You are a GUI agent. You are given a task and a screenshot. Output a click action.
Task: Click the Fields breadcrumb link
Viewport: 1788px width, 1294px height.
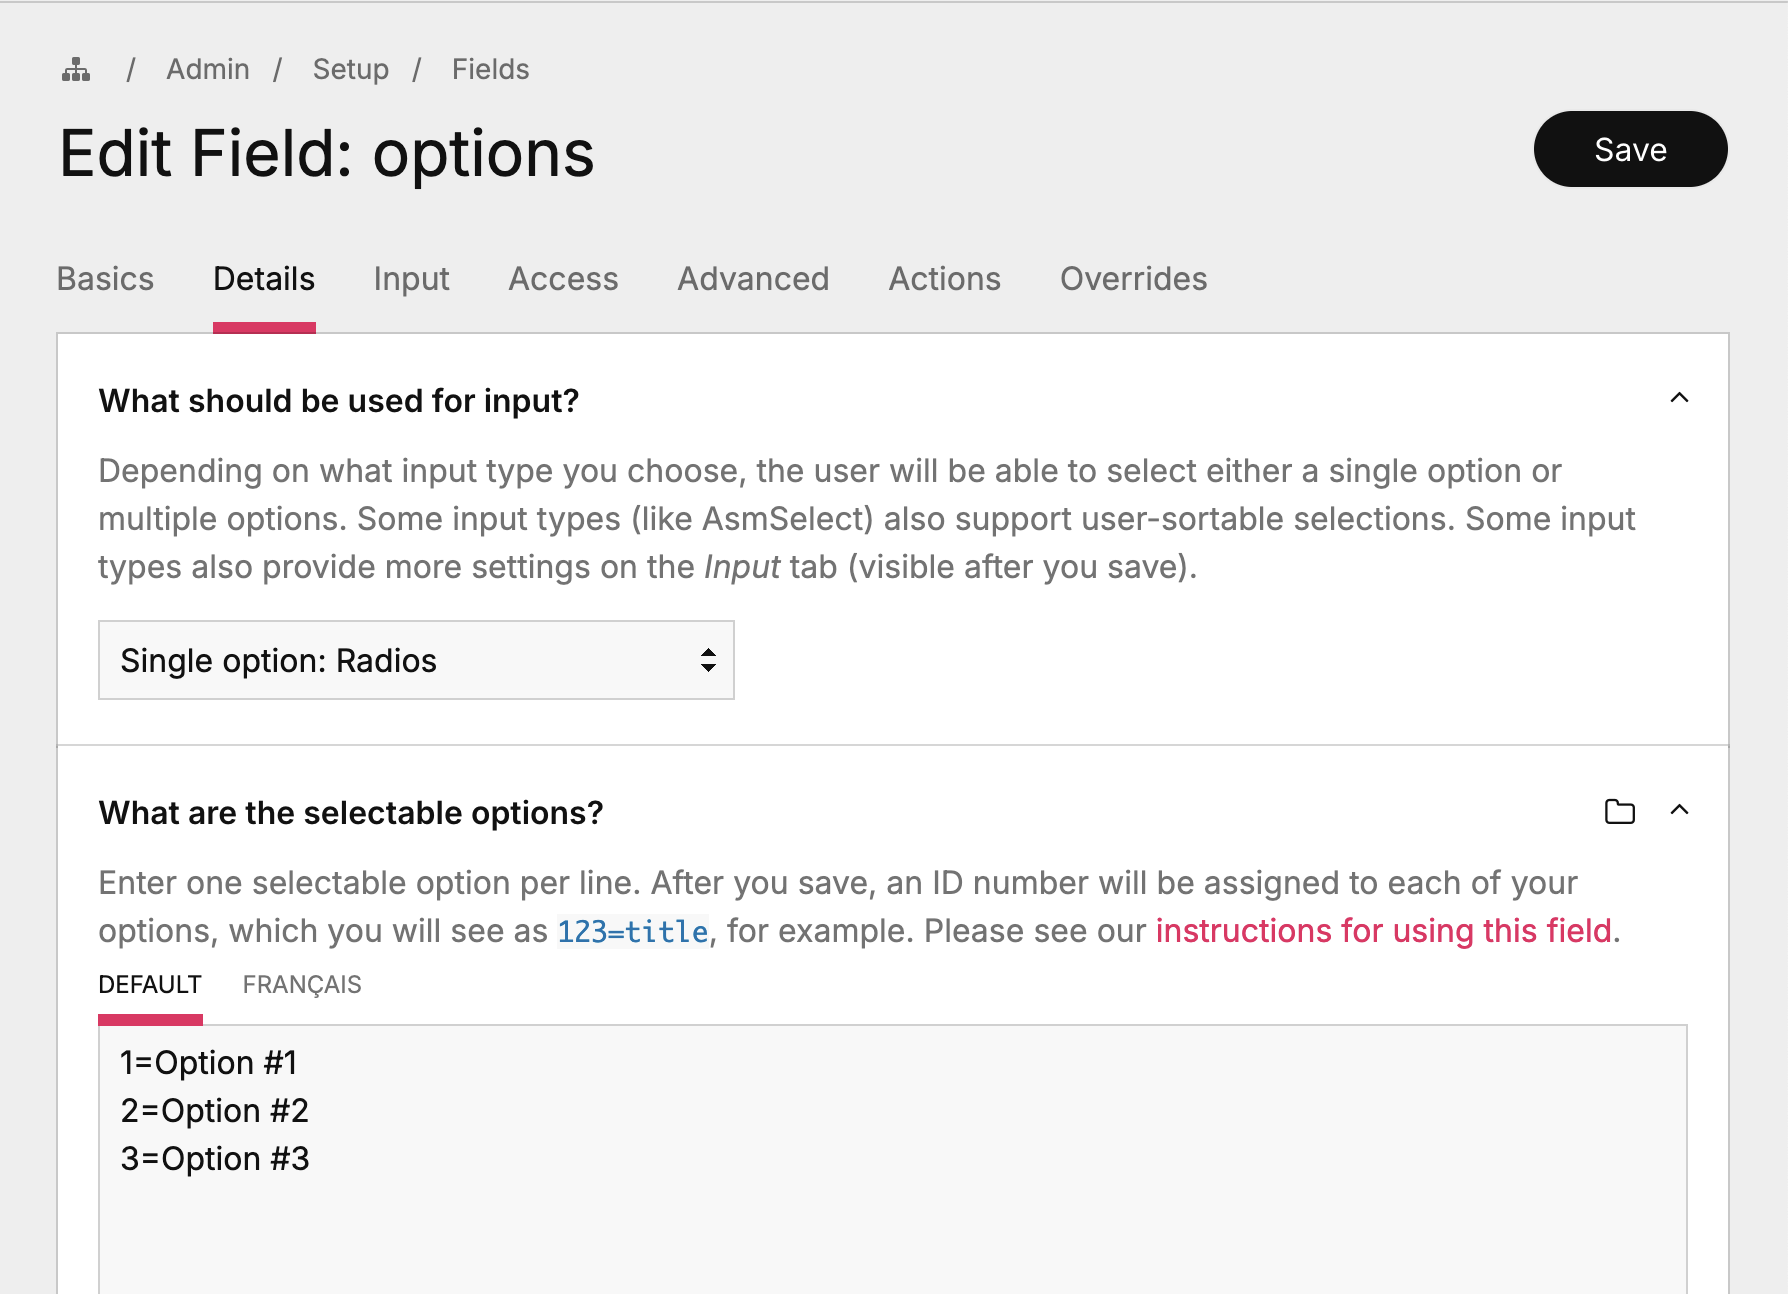click(x=490, y=70)
